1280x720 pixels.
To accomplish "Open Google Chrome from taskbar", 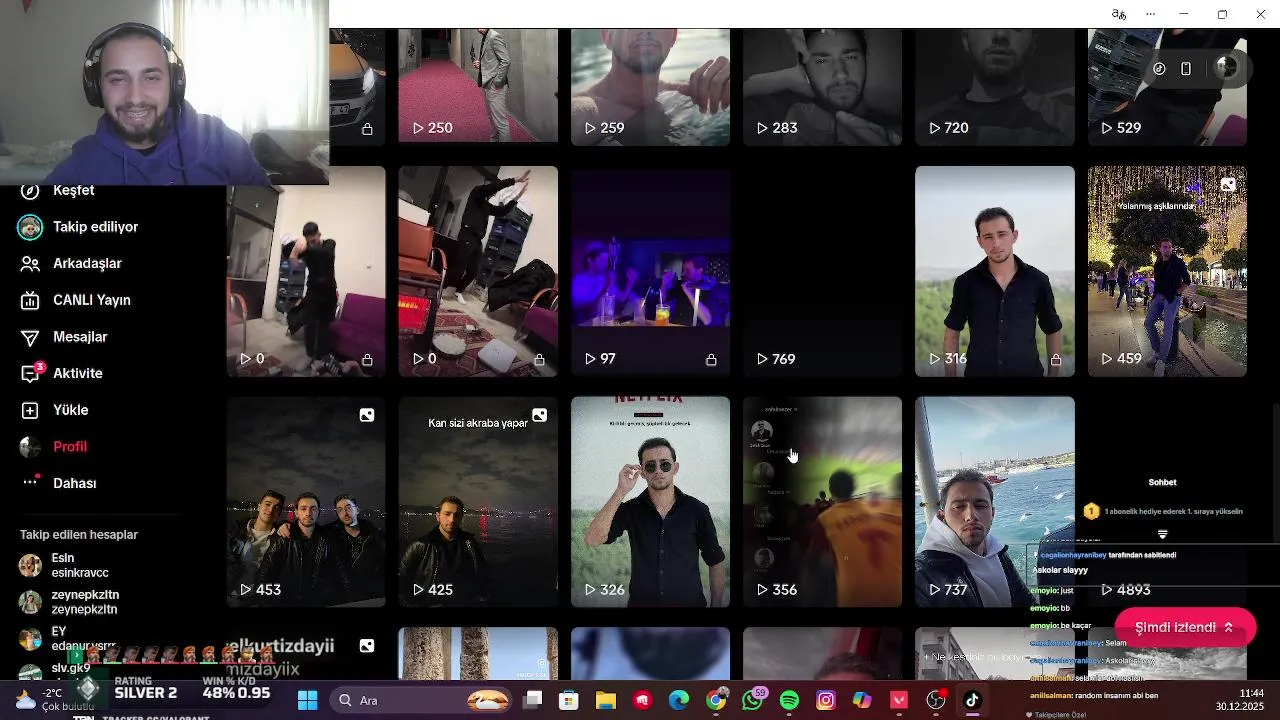I will [716, 700].
